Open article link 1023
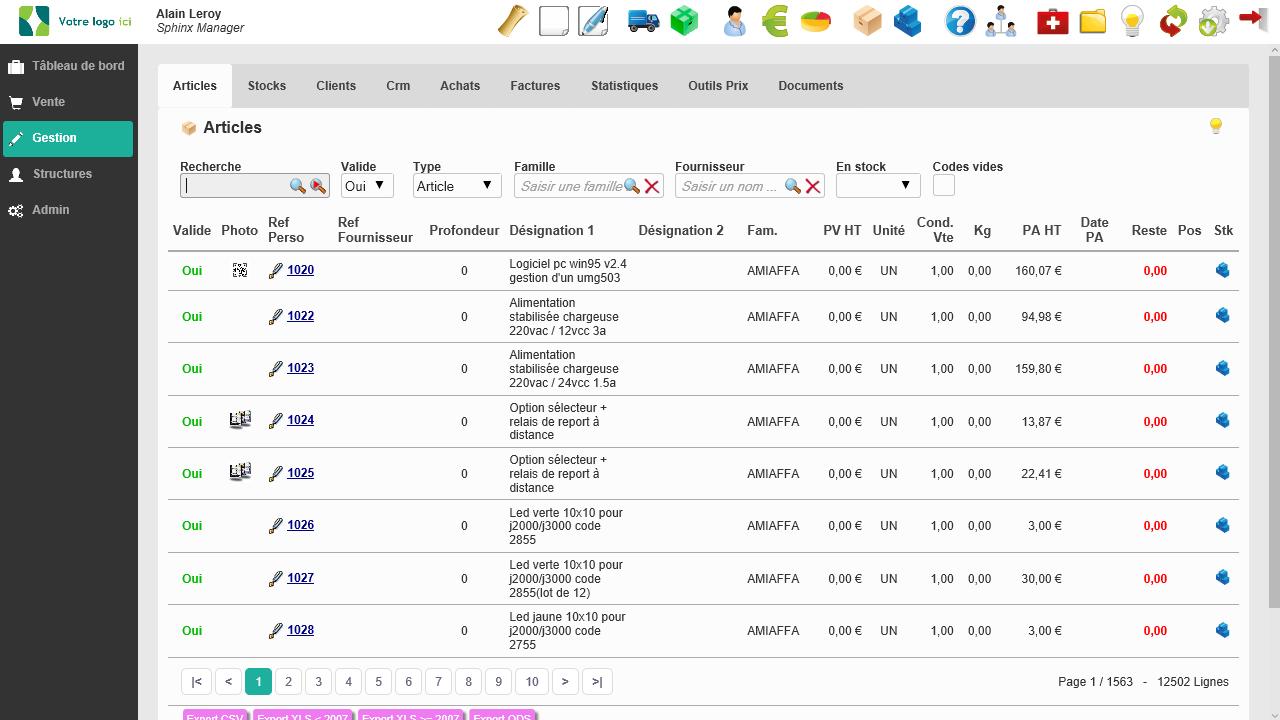The width and height of the screenshot is (1280, 720). 300,368
